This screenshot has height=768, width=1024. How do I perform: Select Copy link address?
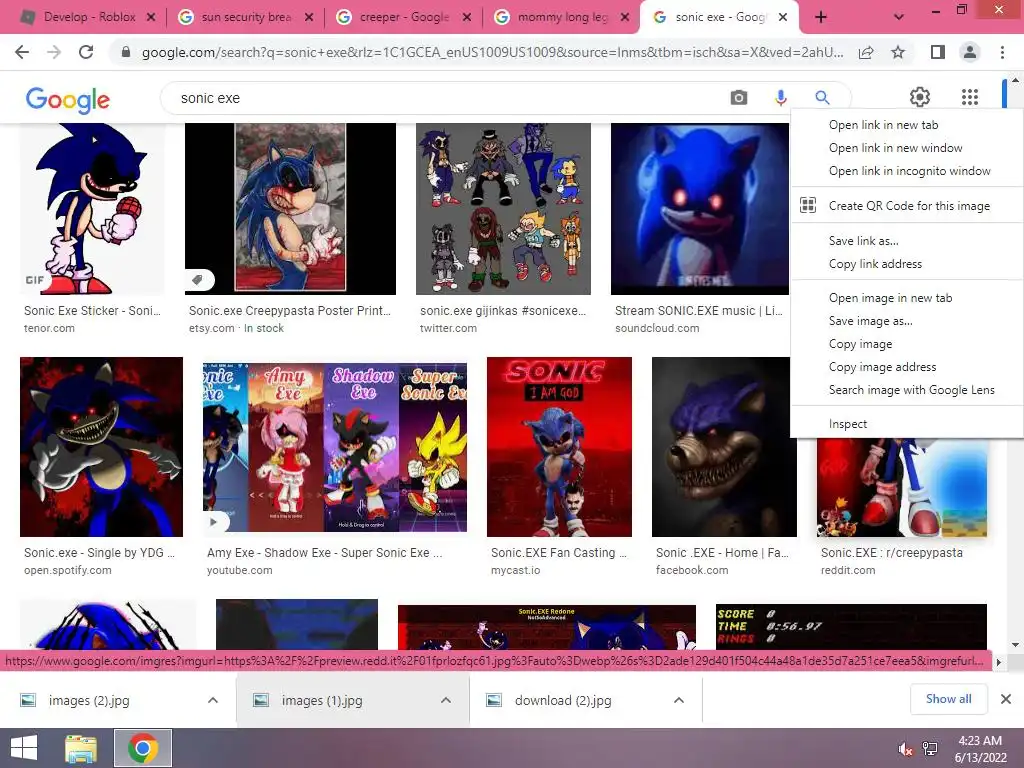coord(906,264)
